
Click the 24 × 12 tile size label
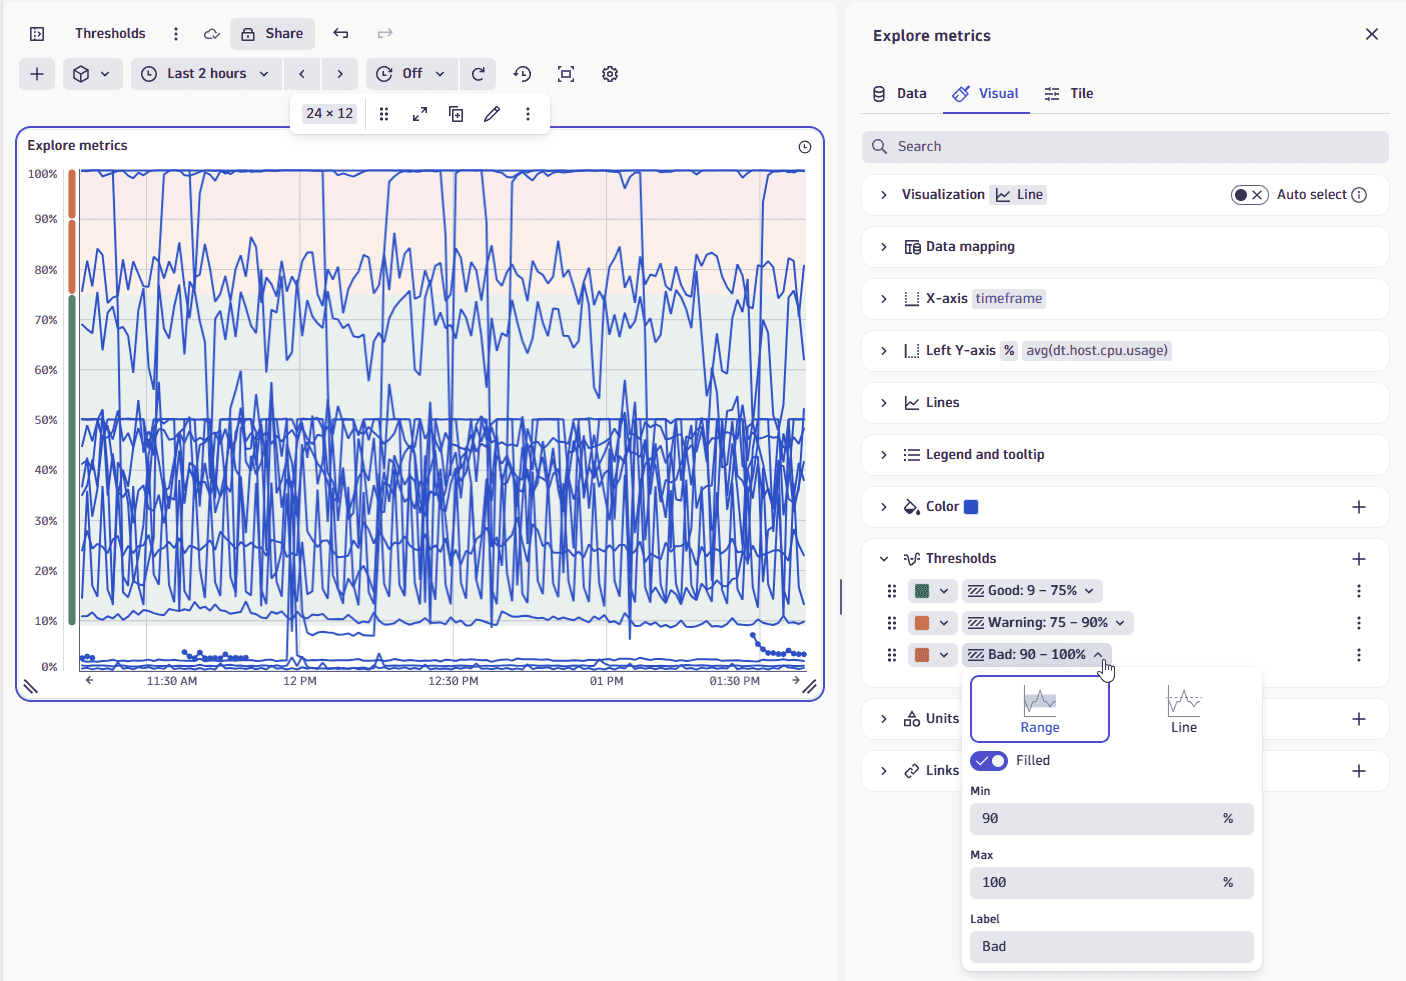pyautogui.click(x=330, y=114)
